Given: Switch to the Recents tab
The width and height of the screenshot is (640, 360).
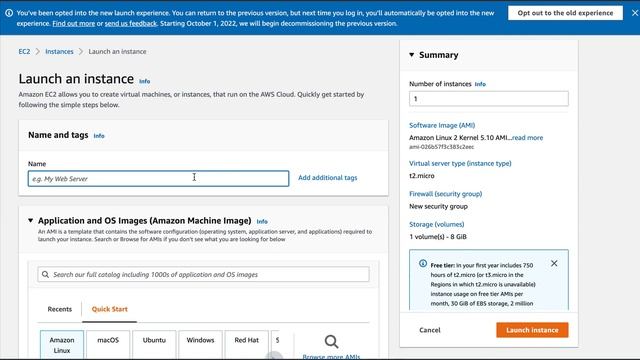Looking at the screenshot, I should pyautogui.click(x=60, y=309).
